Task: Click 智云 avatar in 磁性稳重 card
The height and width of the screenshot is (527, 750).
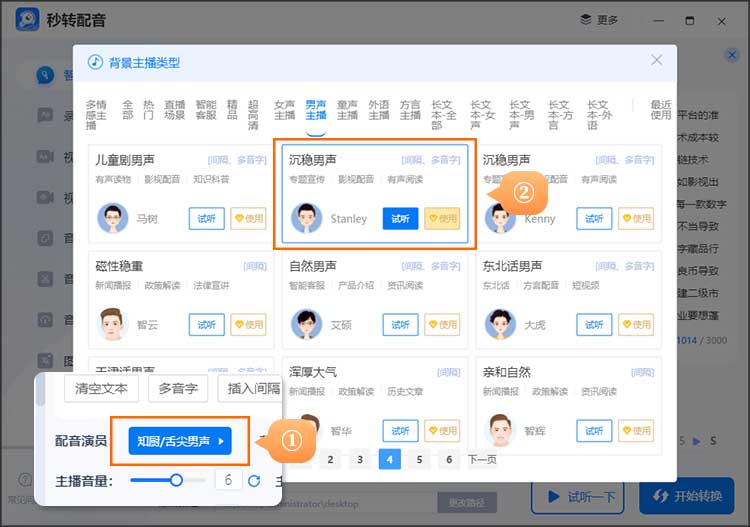Action: 113,324
